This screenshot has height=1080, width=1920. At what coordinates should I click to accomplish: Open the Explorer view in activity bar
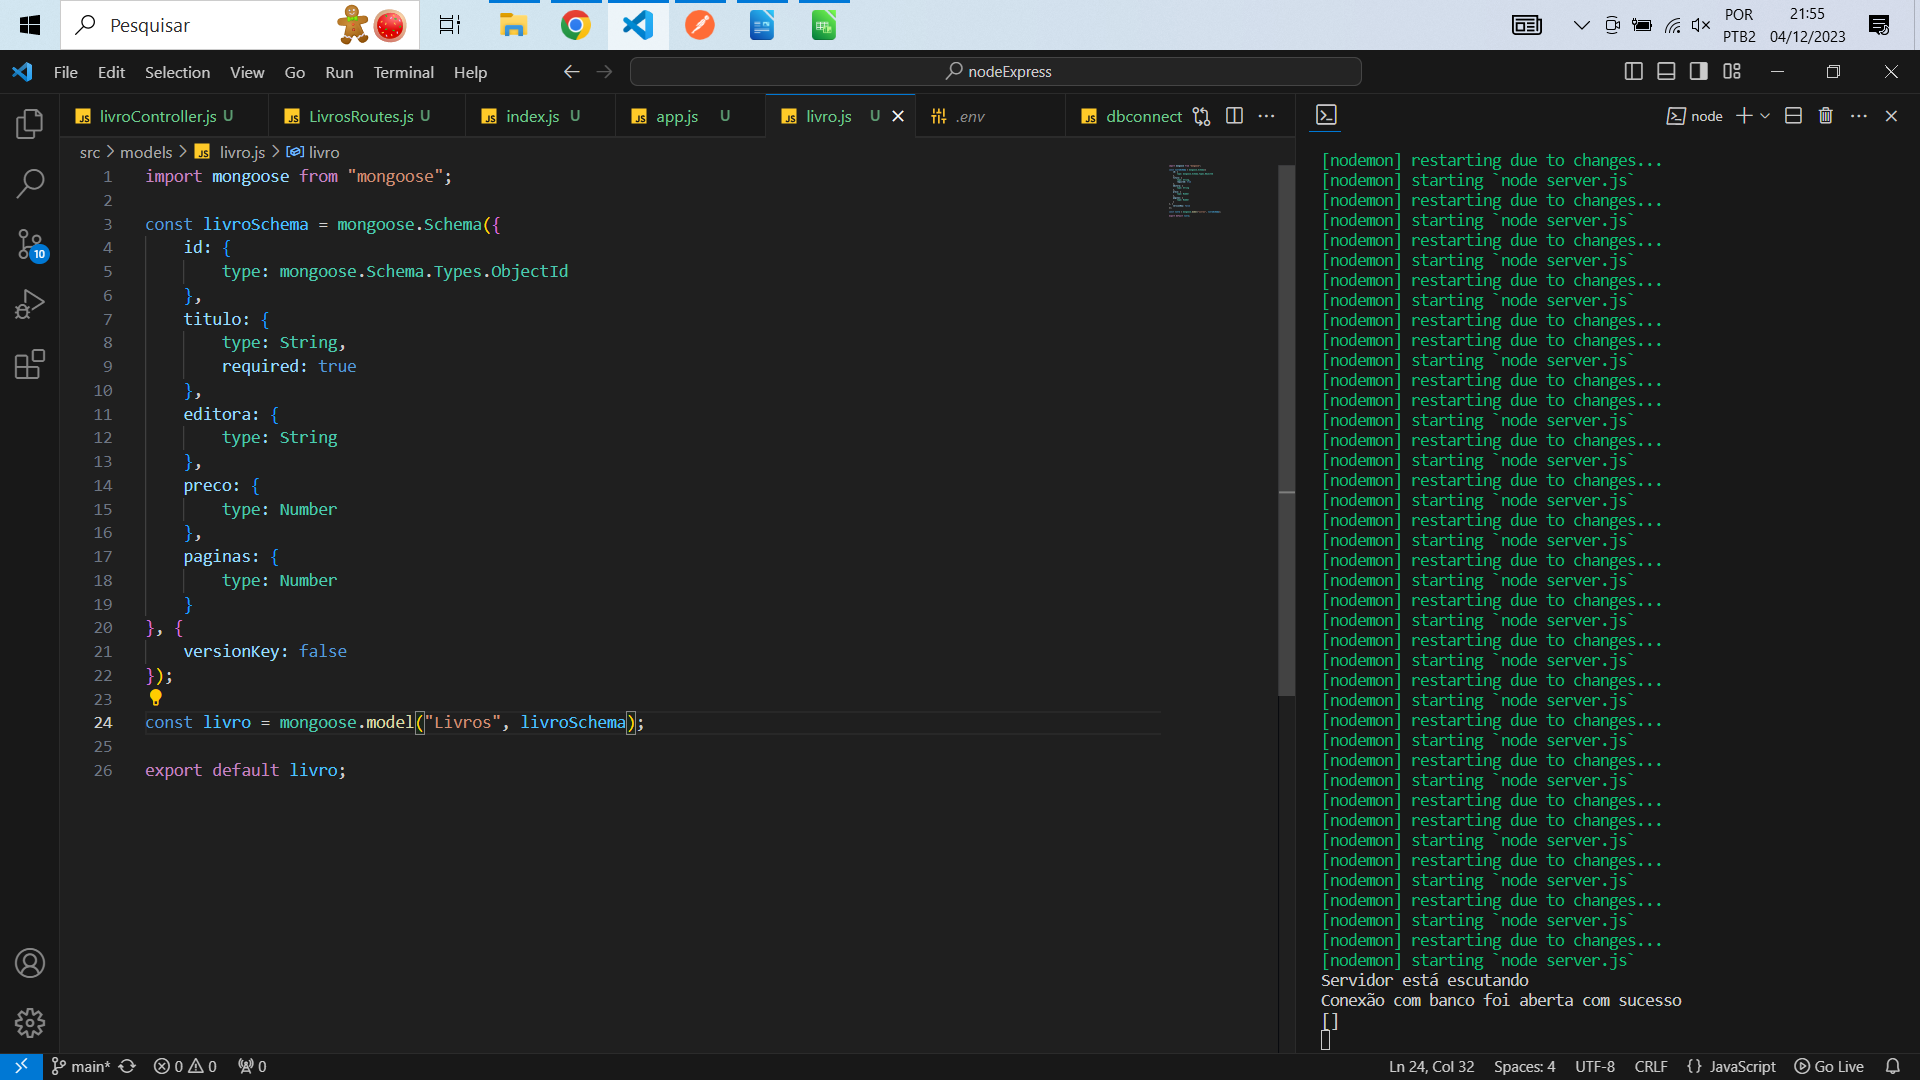click(30, 124)
